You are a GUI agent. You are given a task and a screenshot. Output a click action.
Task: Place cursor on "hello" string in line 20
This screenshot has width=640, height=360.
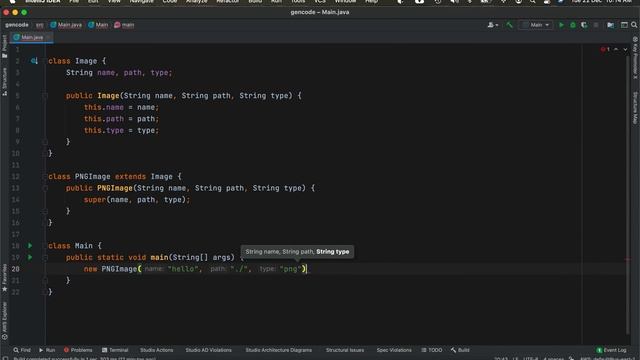tap(183, 269)
